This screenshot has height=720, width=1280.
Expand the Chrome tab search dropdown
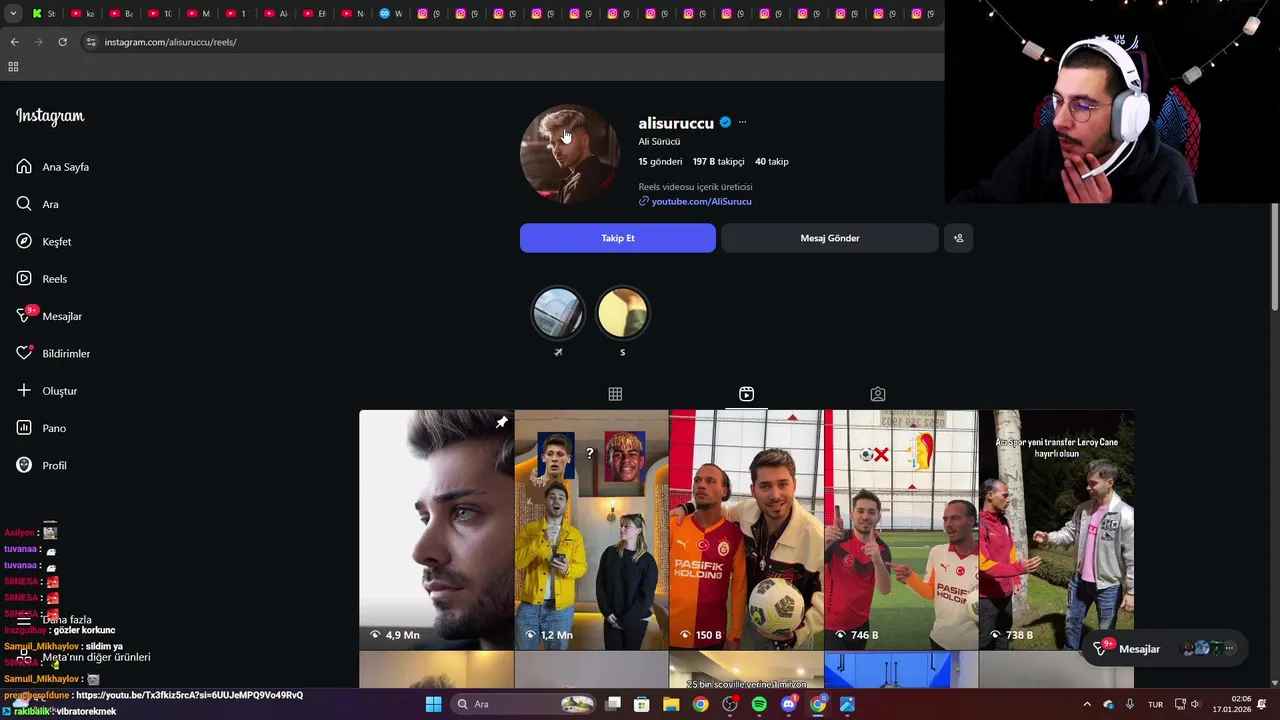point(13,14)
